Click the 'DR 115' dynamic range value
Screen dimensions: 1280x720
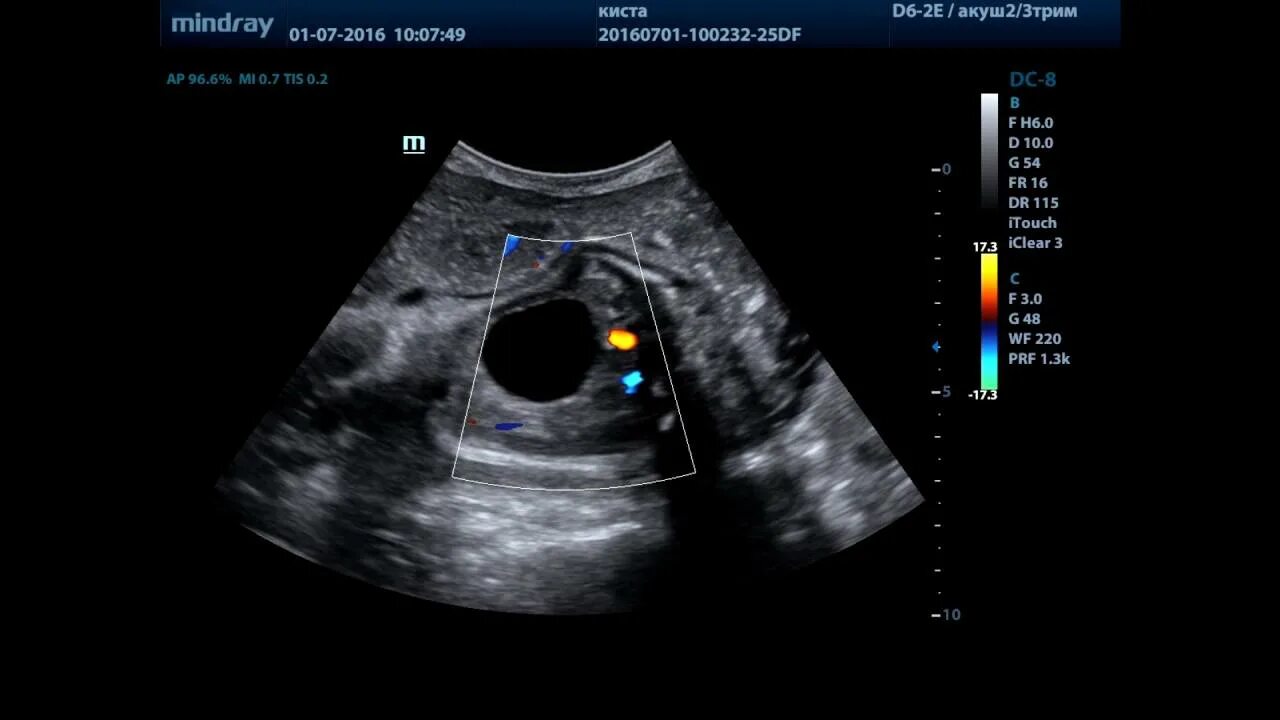pyautogui.click(x=1034, y=203)
